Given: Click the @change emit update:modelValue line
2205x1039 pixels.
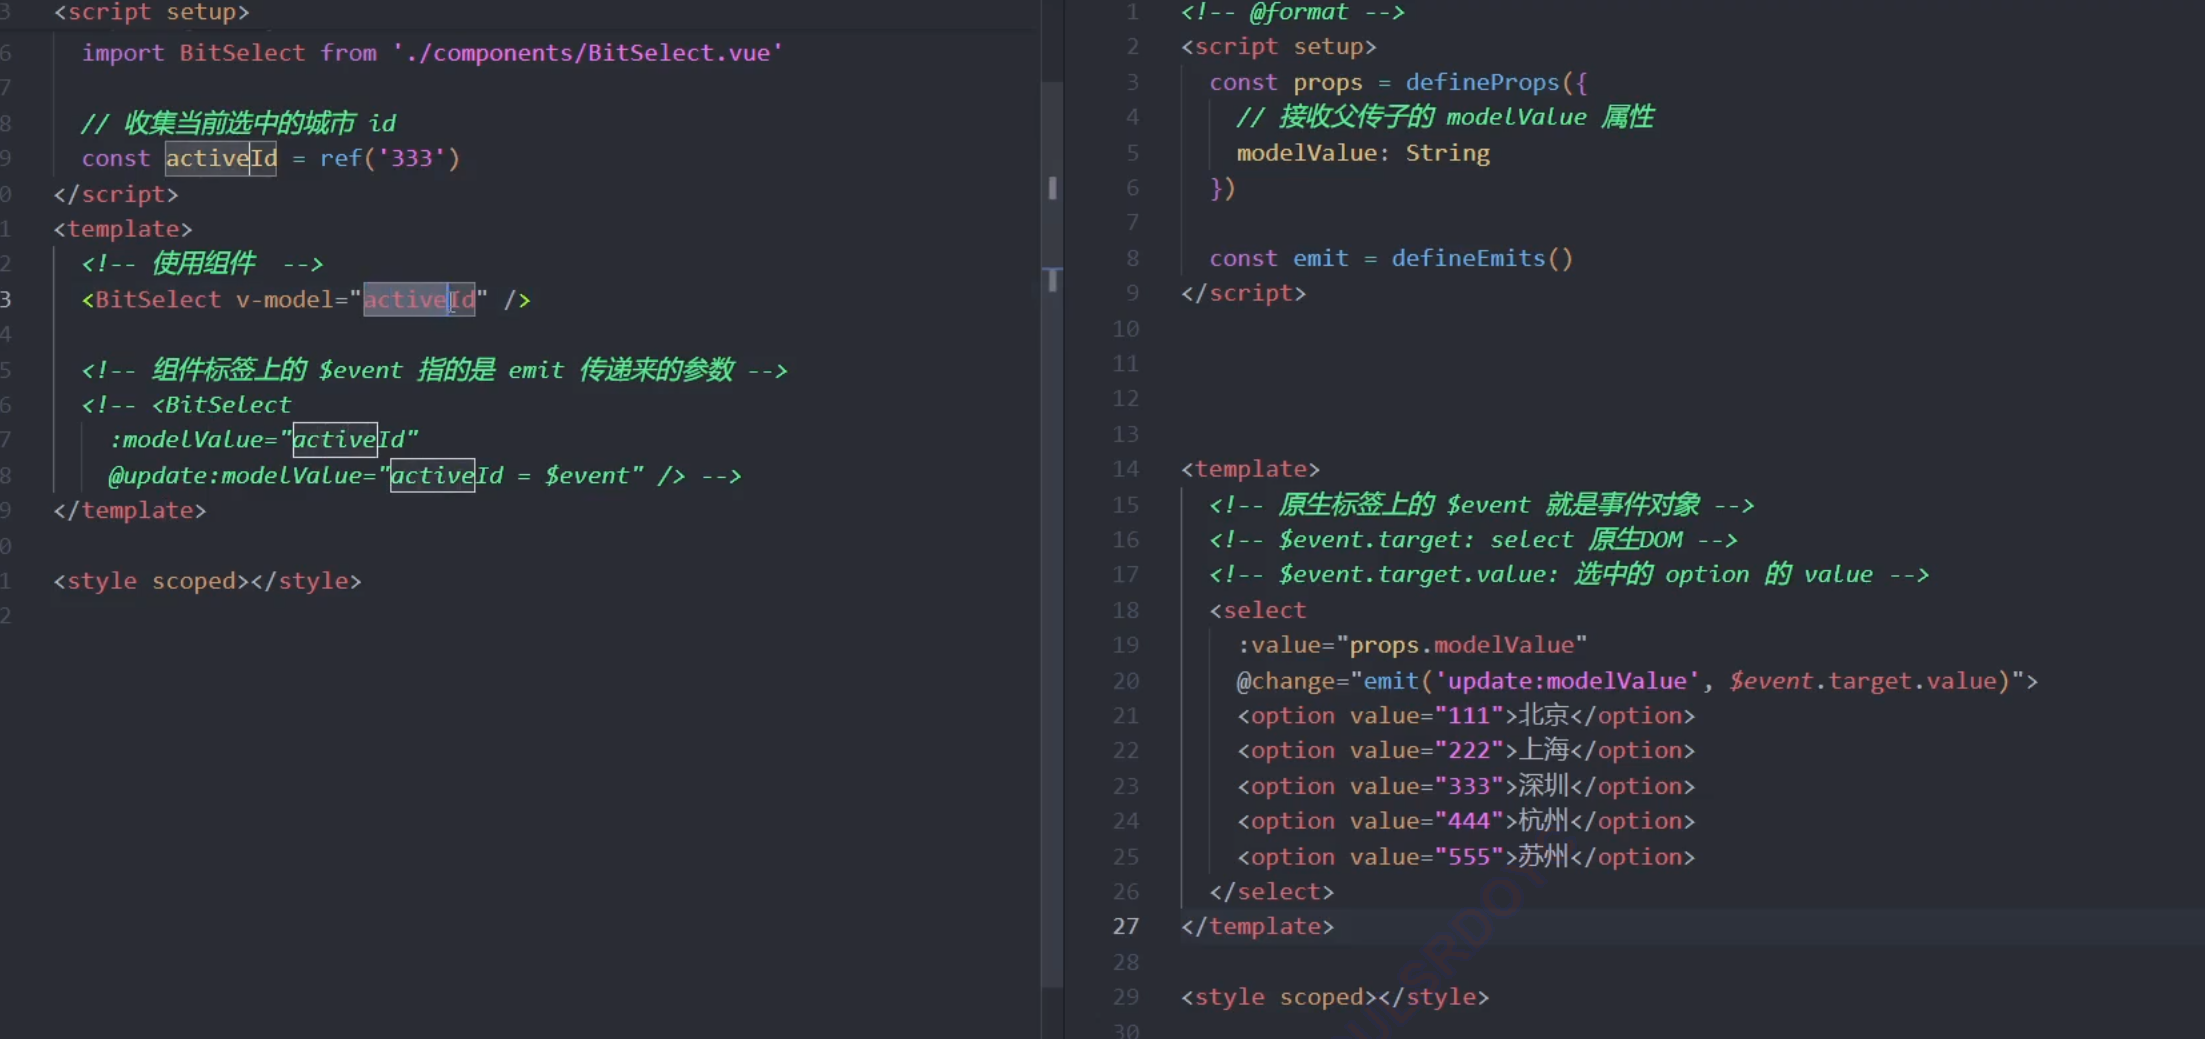Looking at the screenshot, I should point(1637,682).
